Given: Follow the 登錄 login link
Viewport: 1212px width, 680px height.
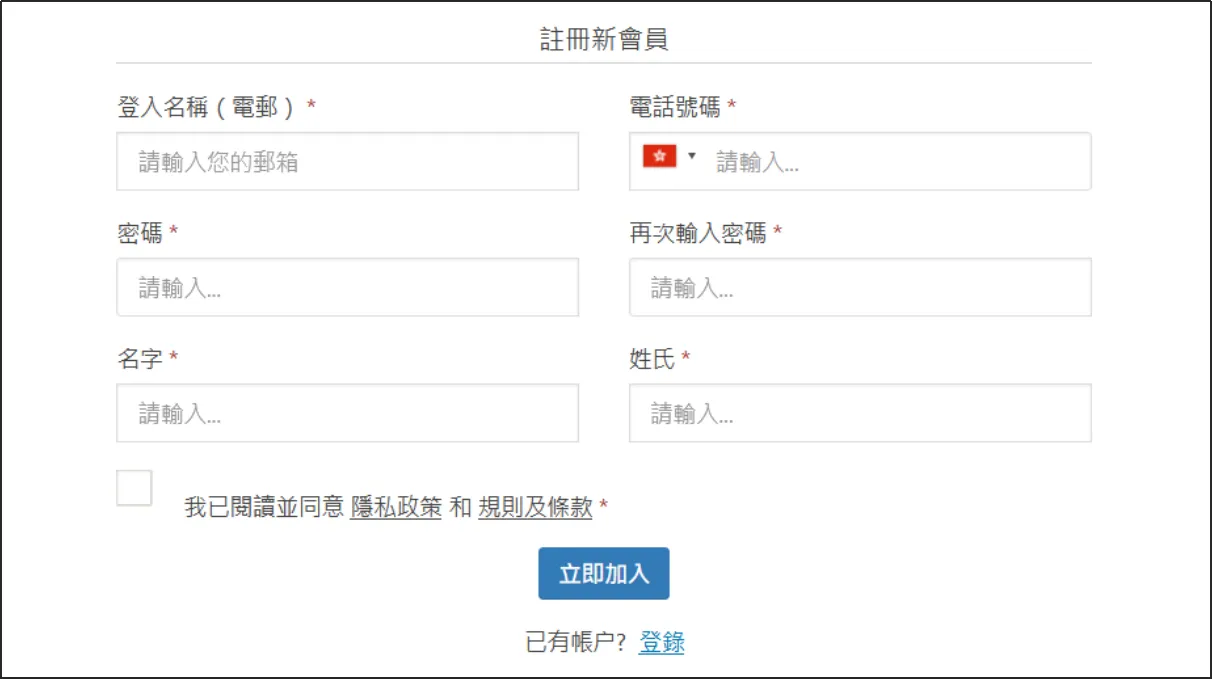Looking at the screenshot, I should point(662,642).
